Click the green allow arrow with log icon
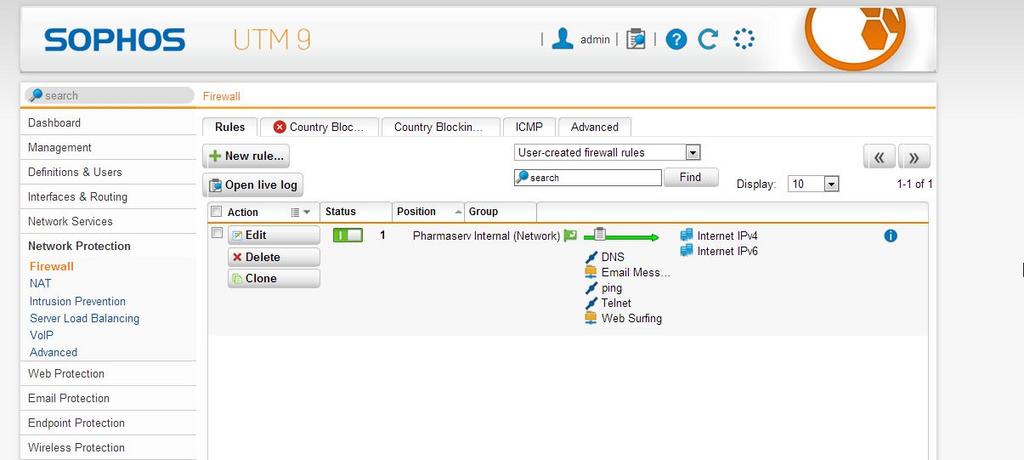This screenshot has width=1024, height=460. [x=620, y=235]
